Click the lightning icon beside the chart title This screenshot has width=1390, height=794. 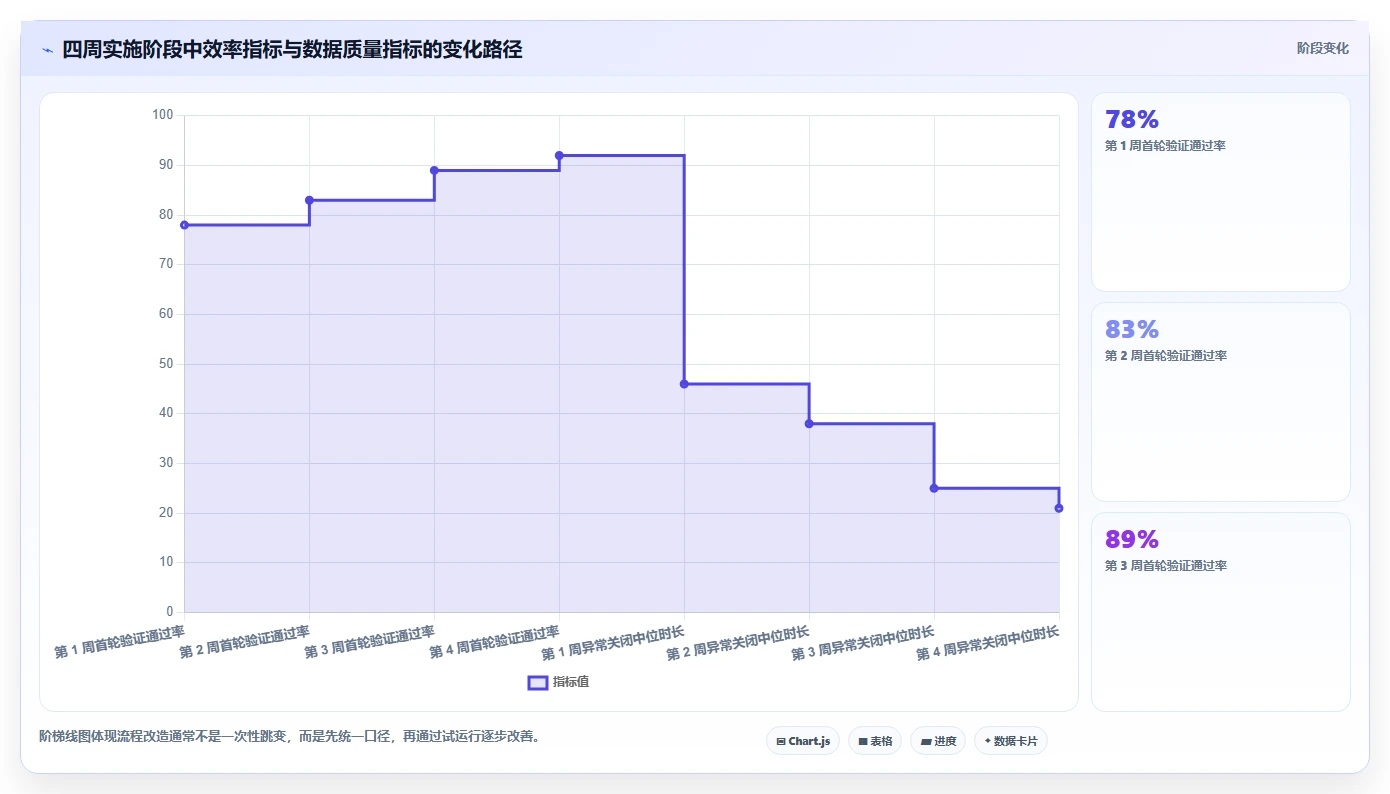pos(48,50)
